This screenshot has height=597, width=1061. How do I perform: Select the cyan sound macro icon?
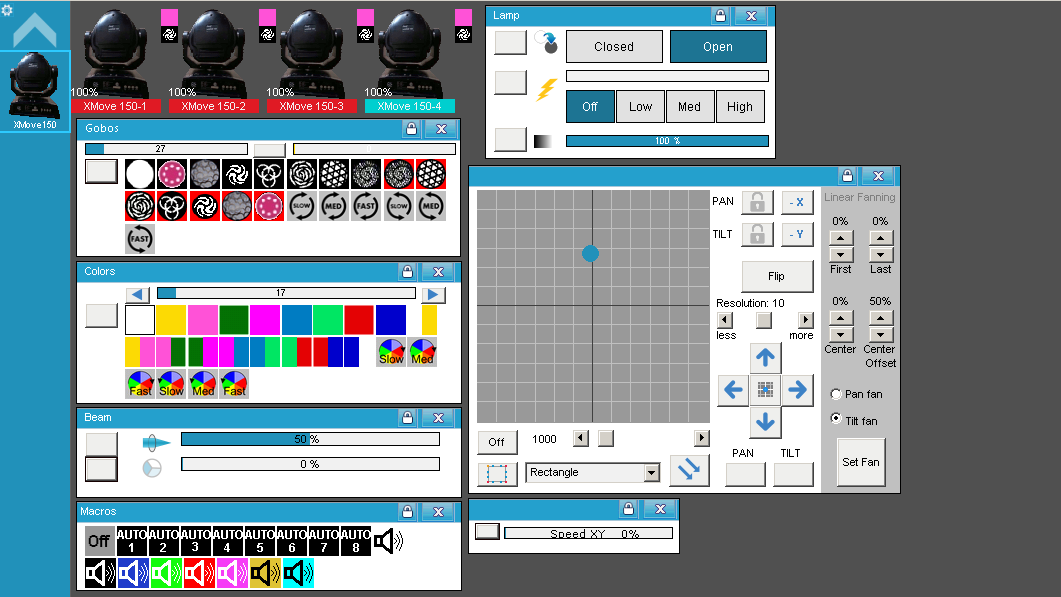[x=298, y=573]
